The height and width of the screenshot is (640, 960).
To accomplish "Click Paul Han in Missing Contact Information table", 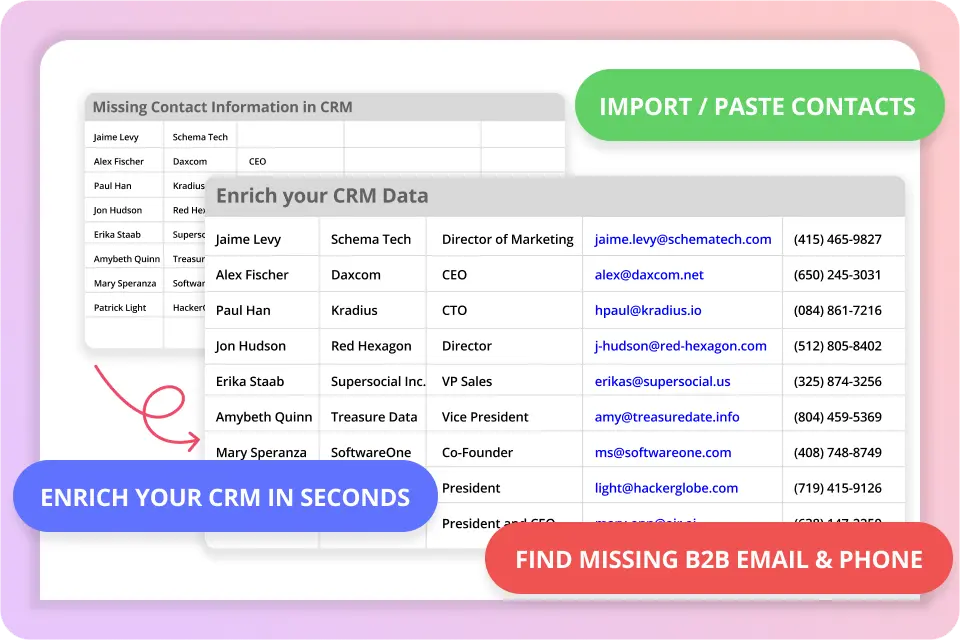I will point(113,186).
